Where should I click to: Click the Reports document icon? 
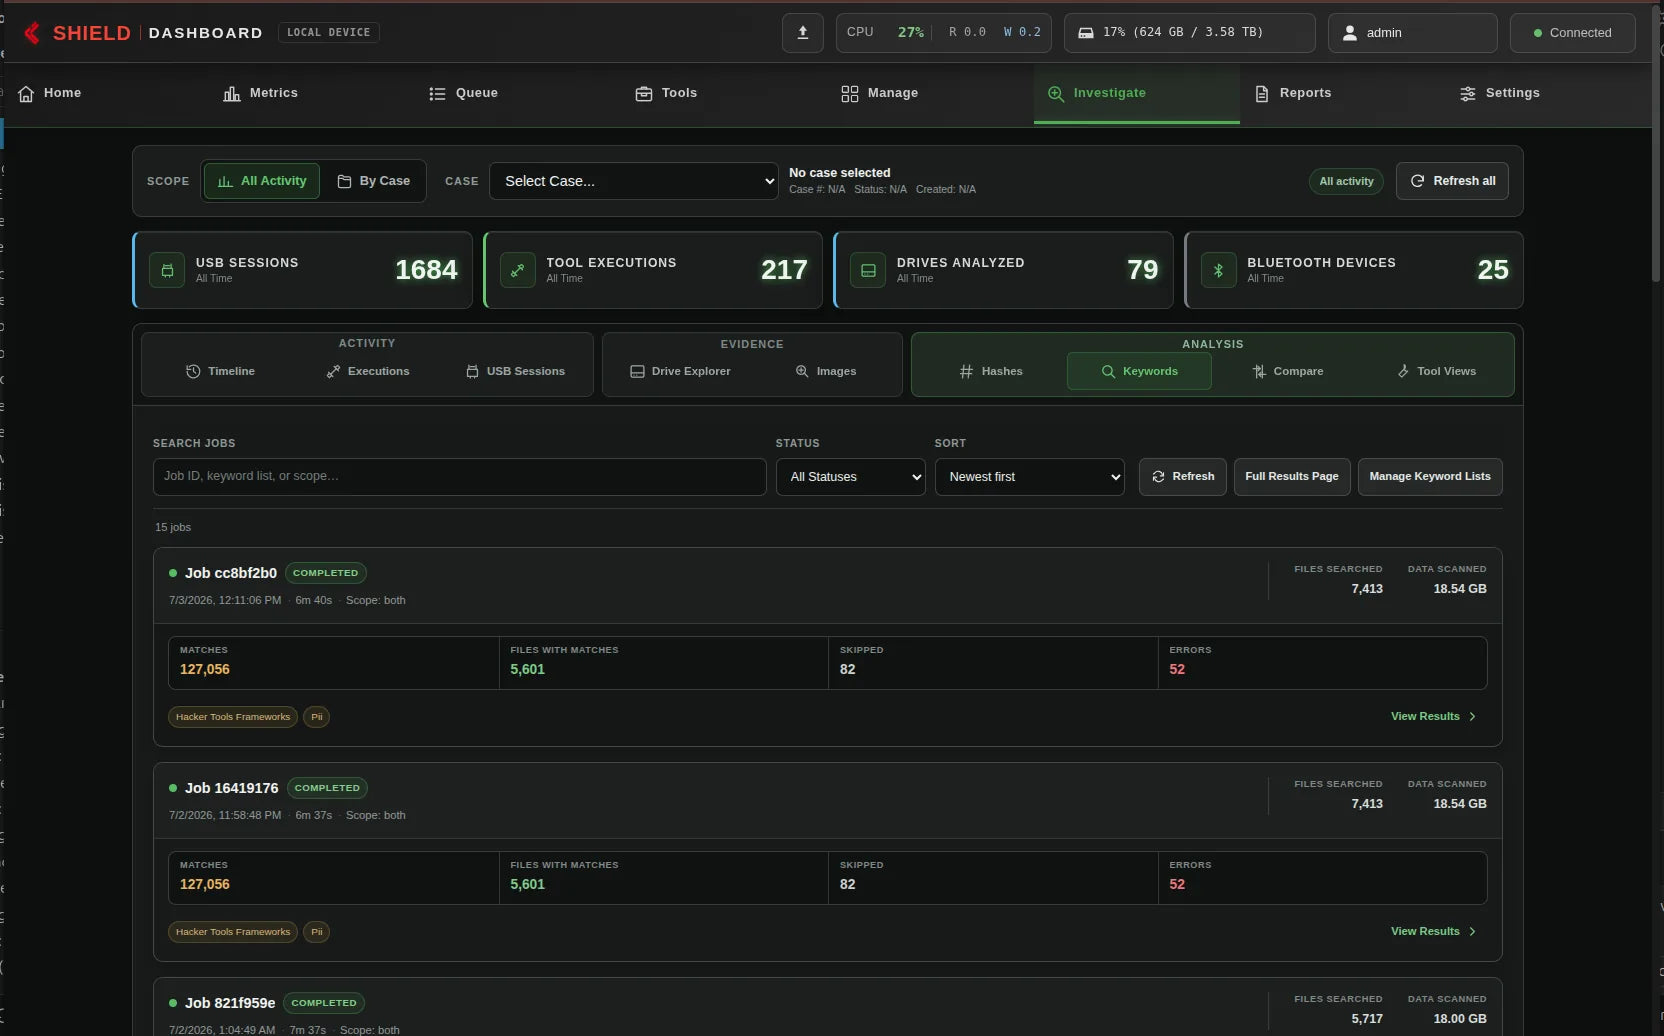pyautogui.click(x=1262, y=93)
